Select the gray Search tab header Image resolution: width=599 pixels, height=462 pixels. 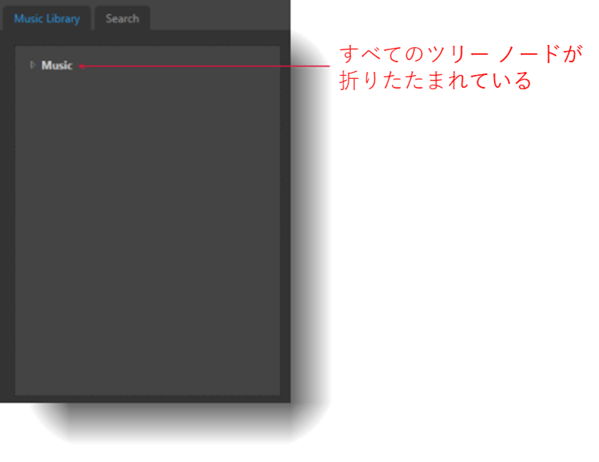click(122, 18)
